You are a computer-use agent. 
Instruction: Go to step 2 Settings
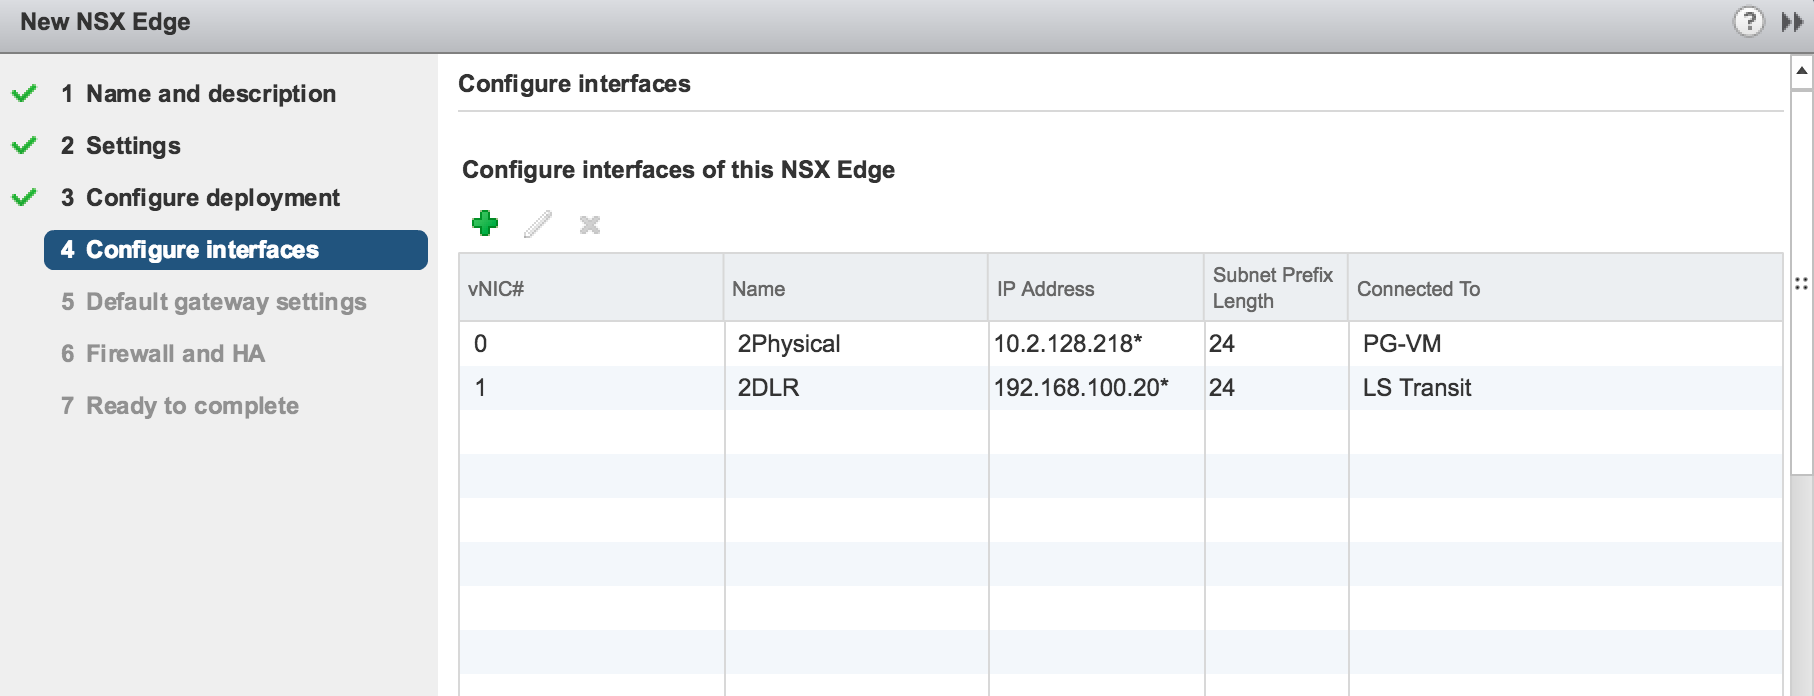pos(121,146)
